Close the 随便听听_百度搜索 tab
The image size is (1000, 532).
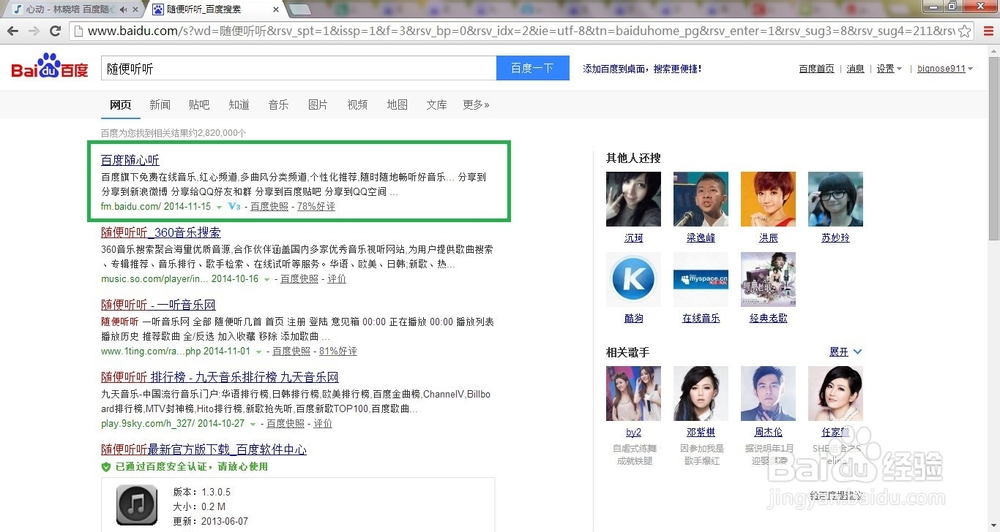(x=276, y=9)
